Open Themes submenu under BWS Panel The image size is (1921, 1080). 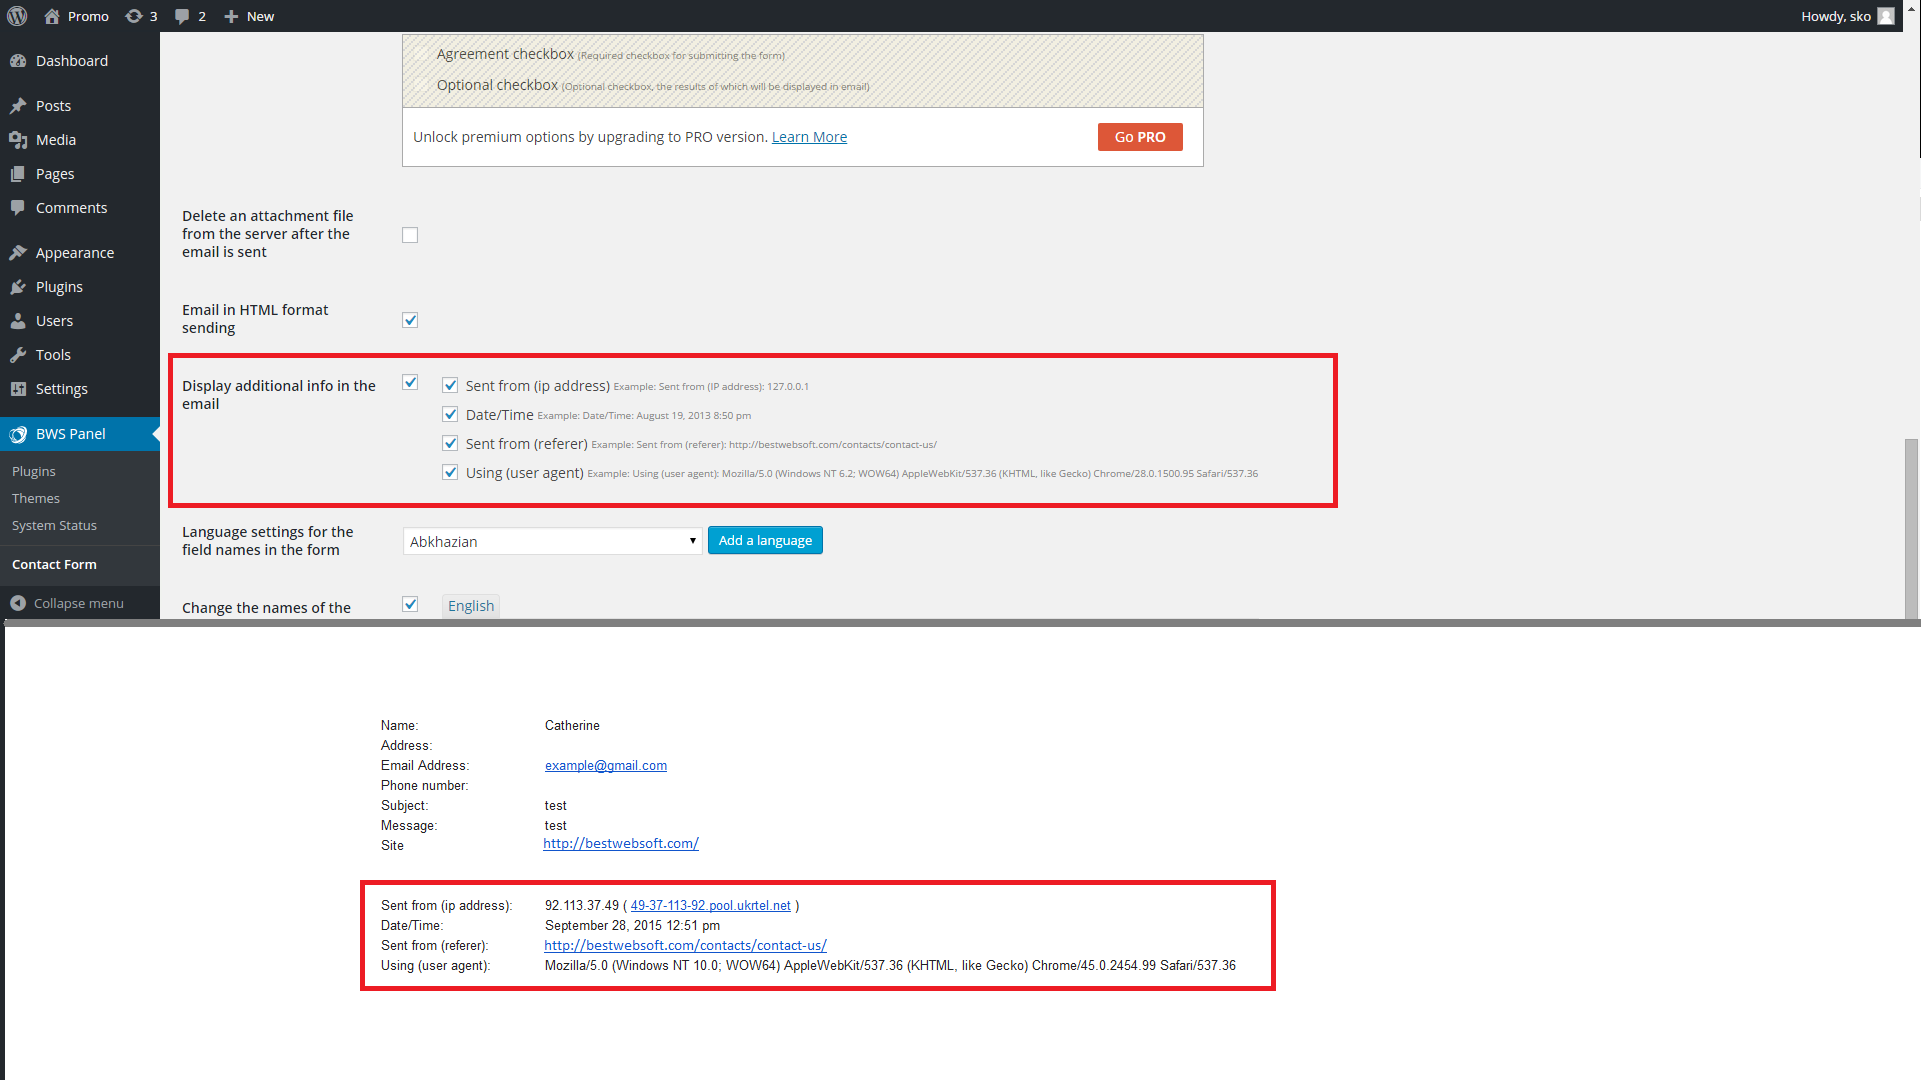[x=36, y=498]
